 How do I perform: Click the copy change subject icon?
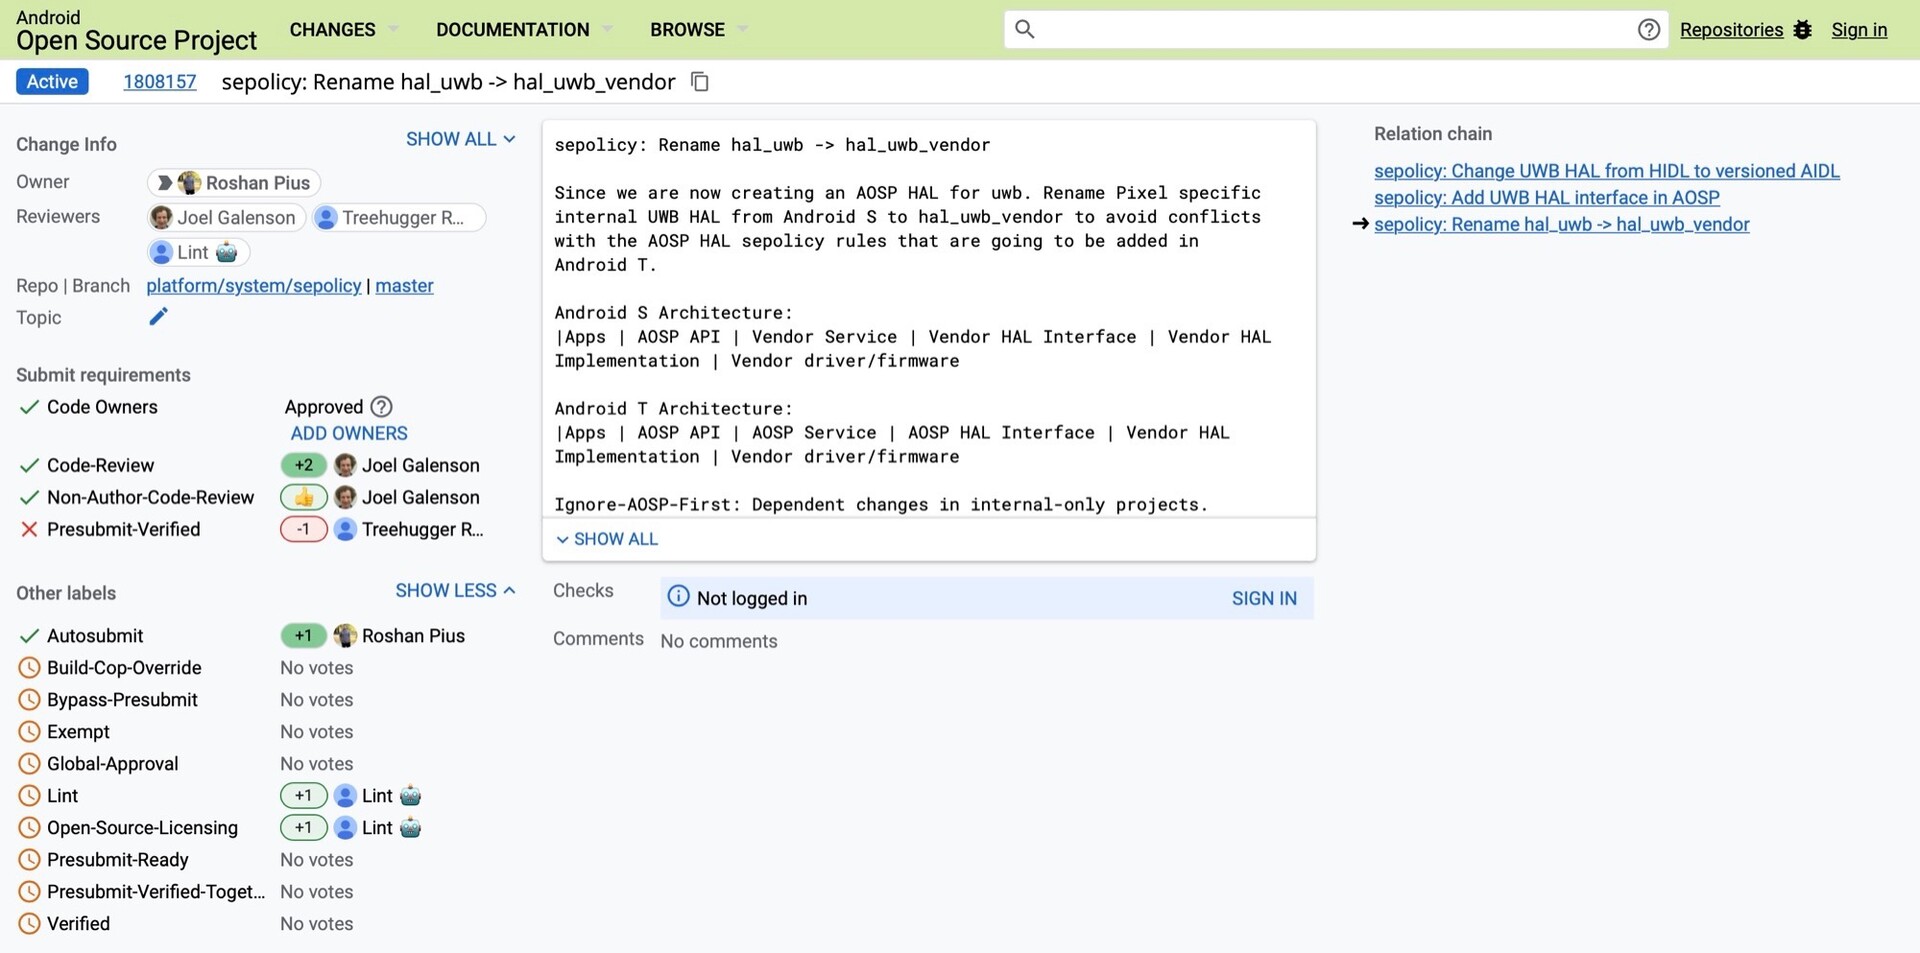pos(700,82)
